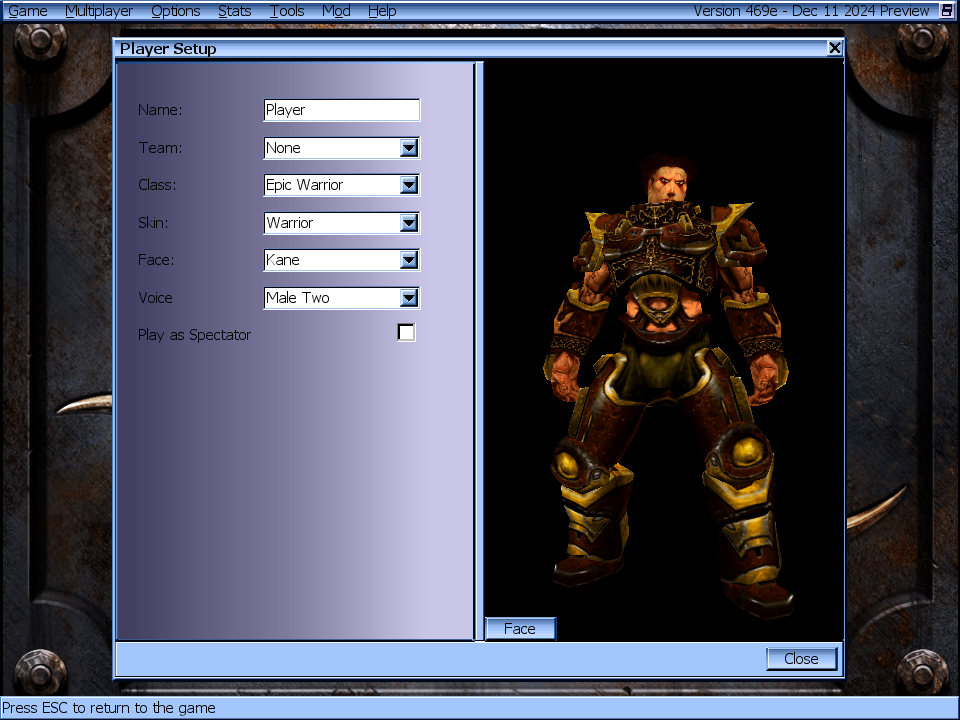The height and width of the screenshot is (720, 960).
Task: Click the Player Setup title bar
Action: [470, 48]
